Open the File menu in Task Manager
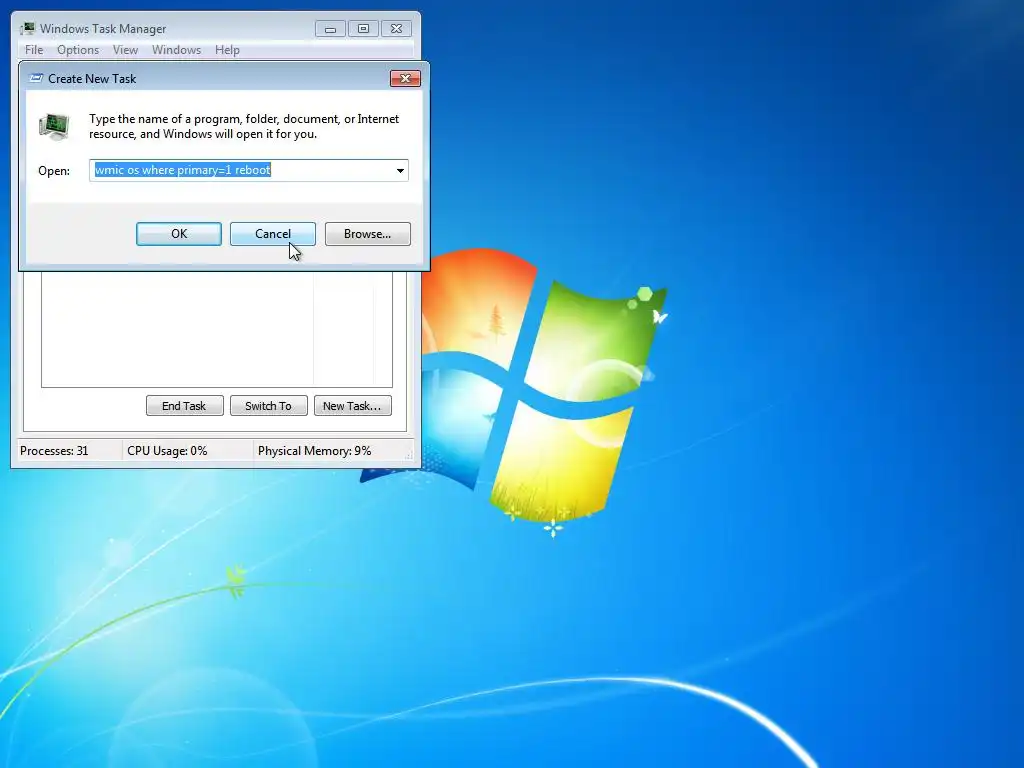 tap(34, 50)
